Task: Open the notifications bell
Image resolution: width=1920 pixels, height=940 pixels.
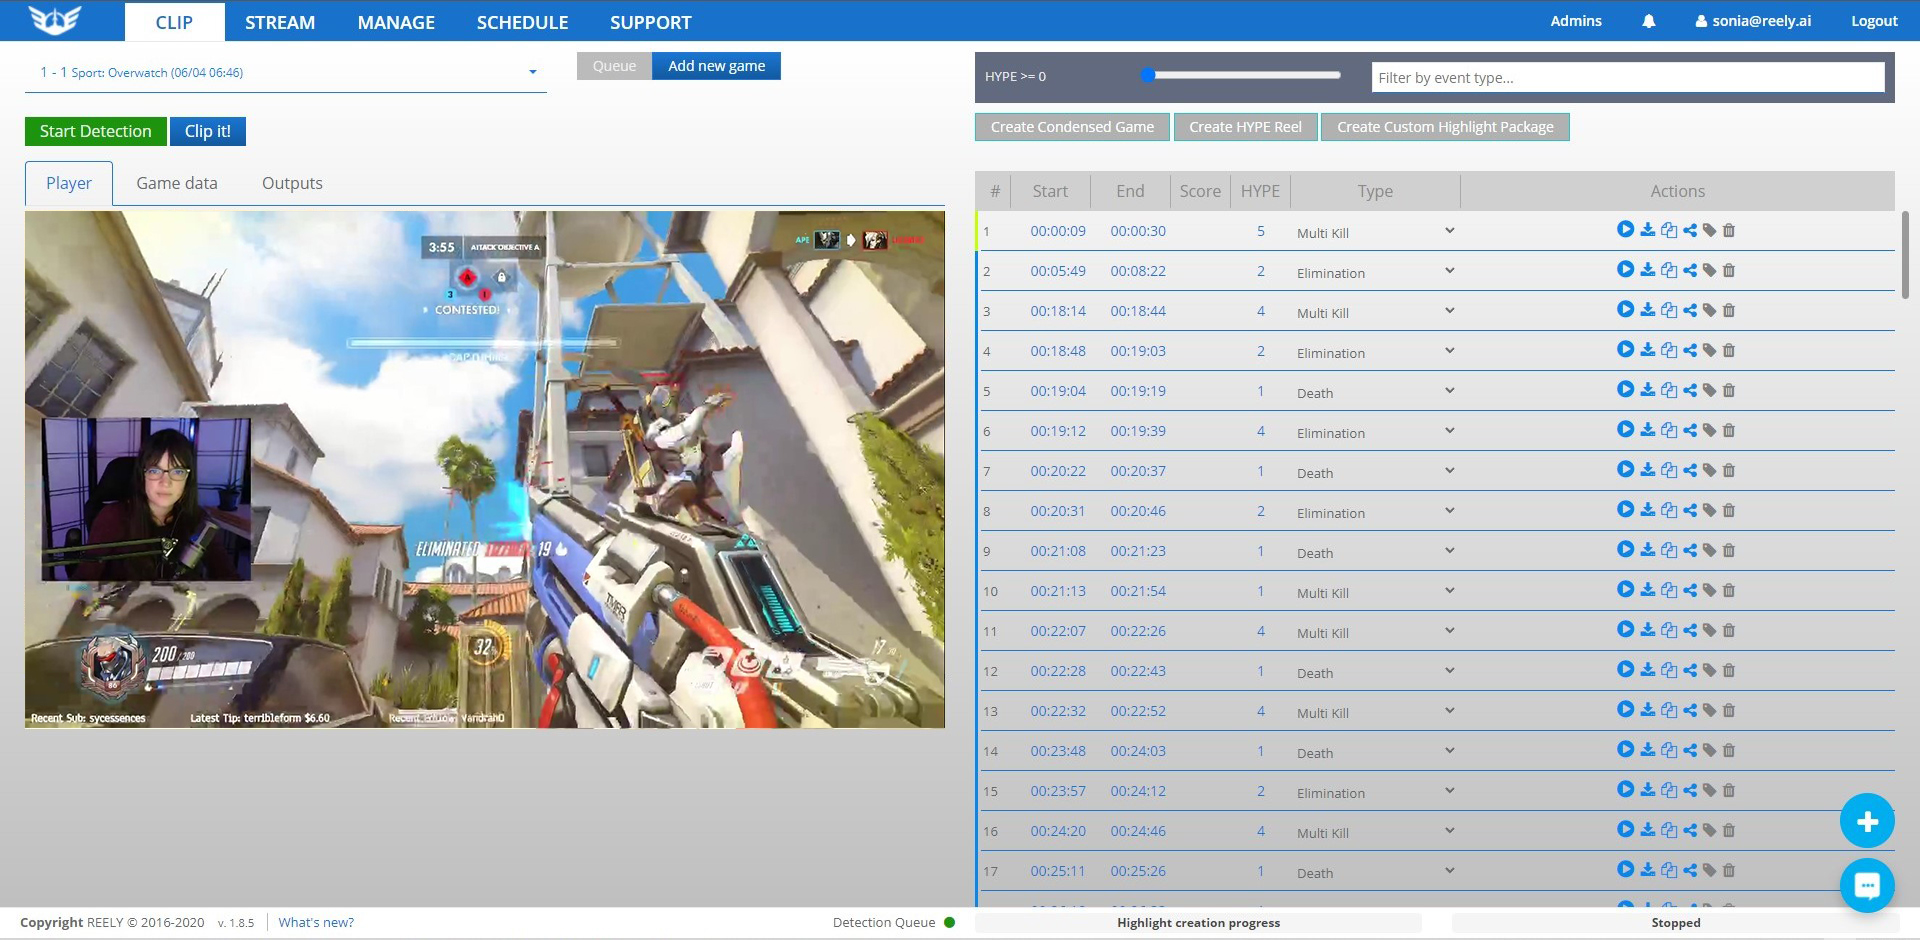Action: pyautogui.click(x=1649, y=21)
